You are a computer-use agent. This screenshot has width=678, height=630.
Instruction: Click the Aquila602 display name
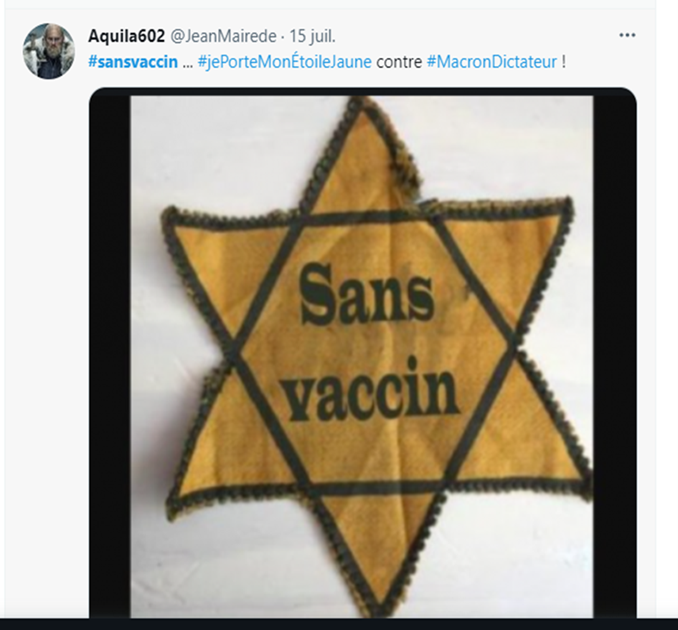[x=126, y=36]
